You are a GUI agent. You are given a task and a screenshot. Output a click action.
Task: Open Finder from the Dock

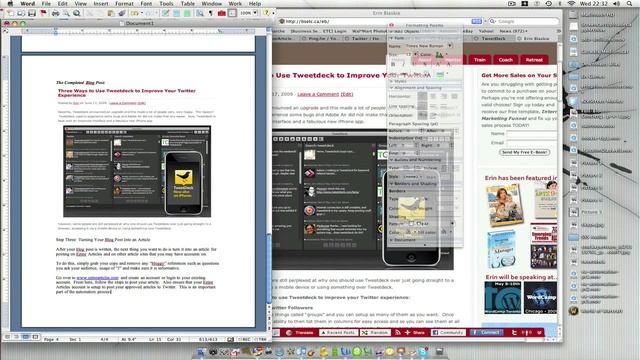click(x=202, y=351)
